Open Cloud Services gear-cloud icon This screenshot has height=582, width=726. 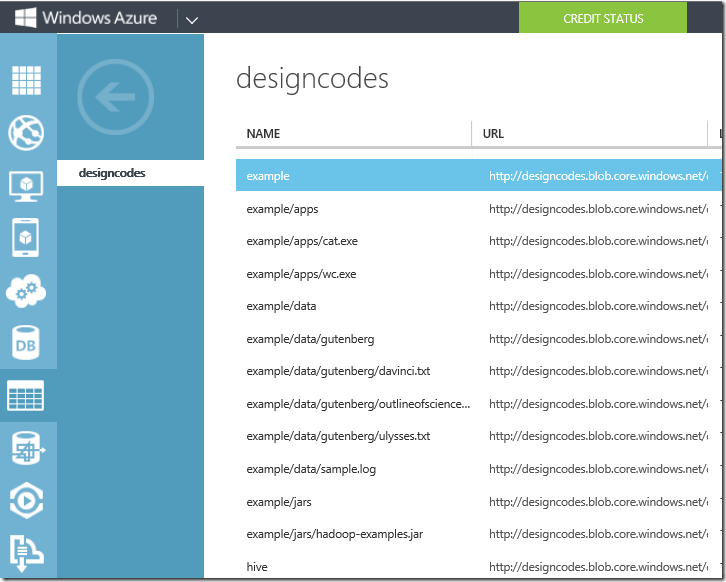[x=26, y=290]
